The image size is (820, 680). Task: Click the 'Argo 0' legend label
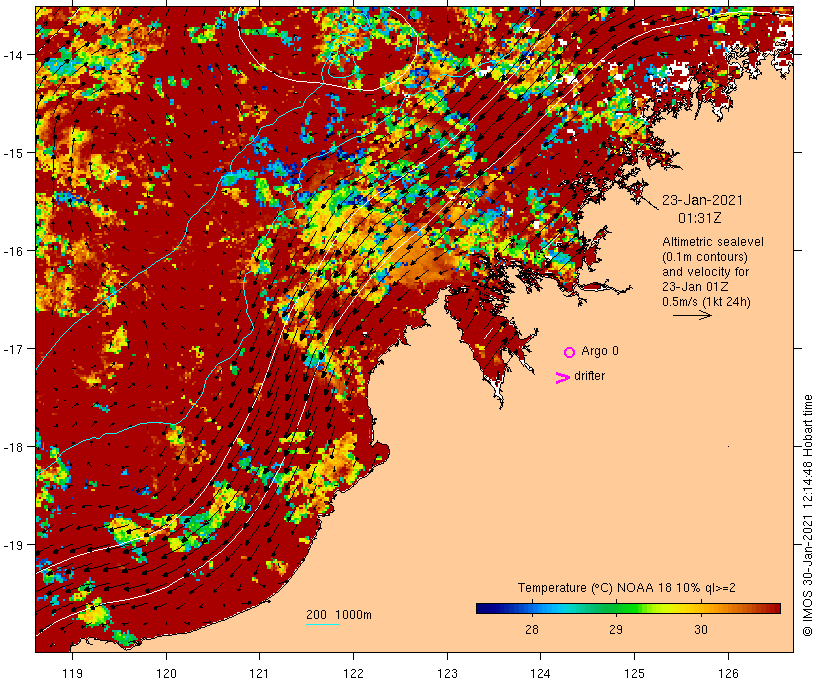click(600, 351)
